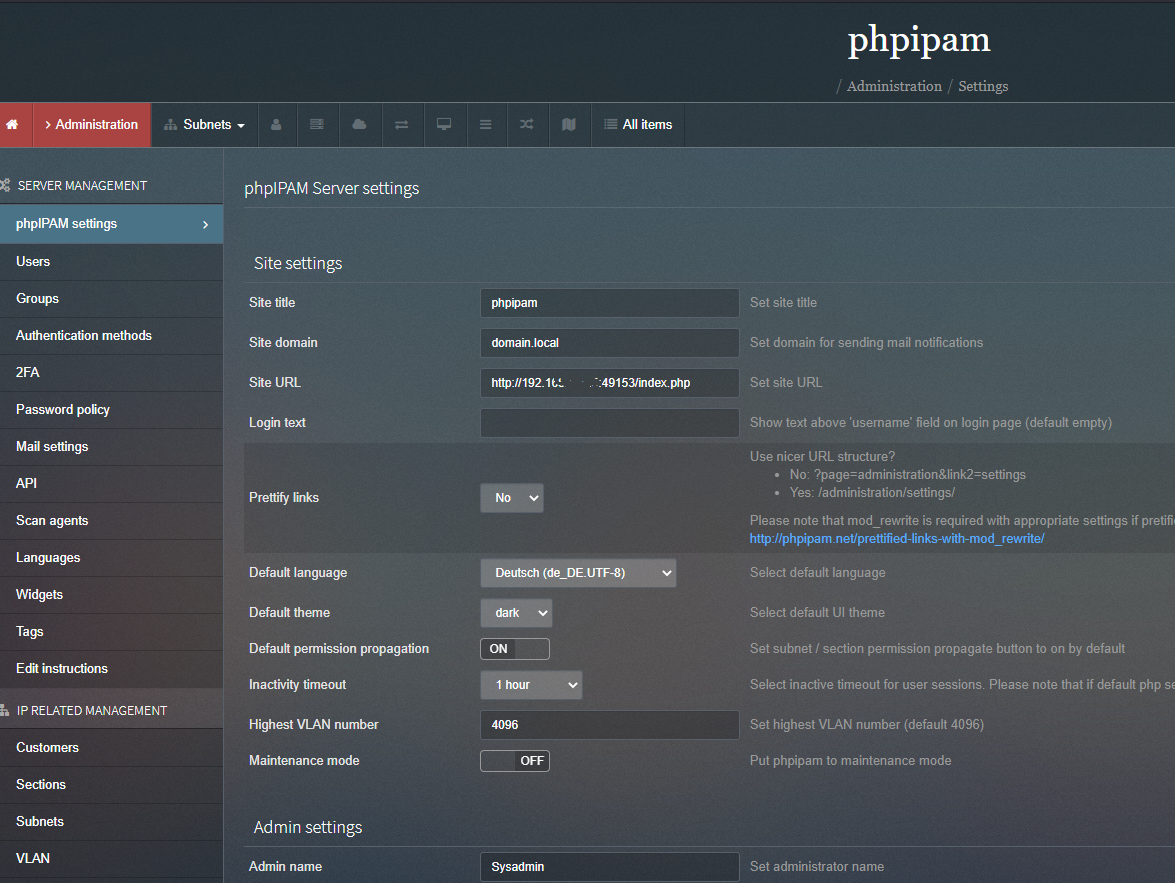Click 'Put phpipam to maintenance mode' hint

click(851, 761)
